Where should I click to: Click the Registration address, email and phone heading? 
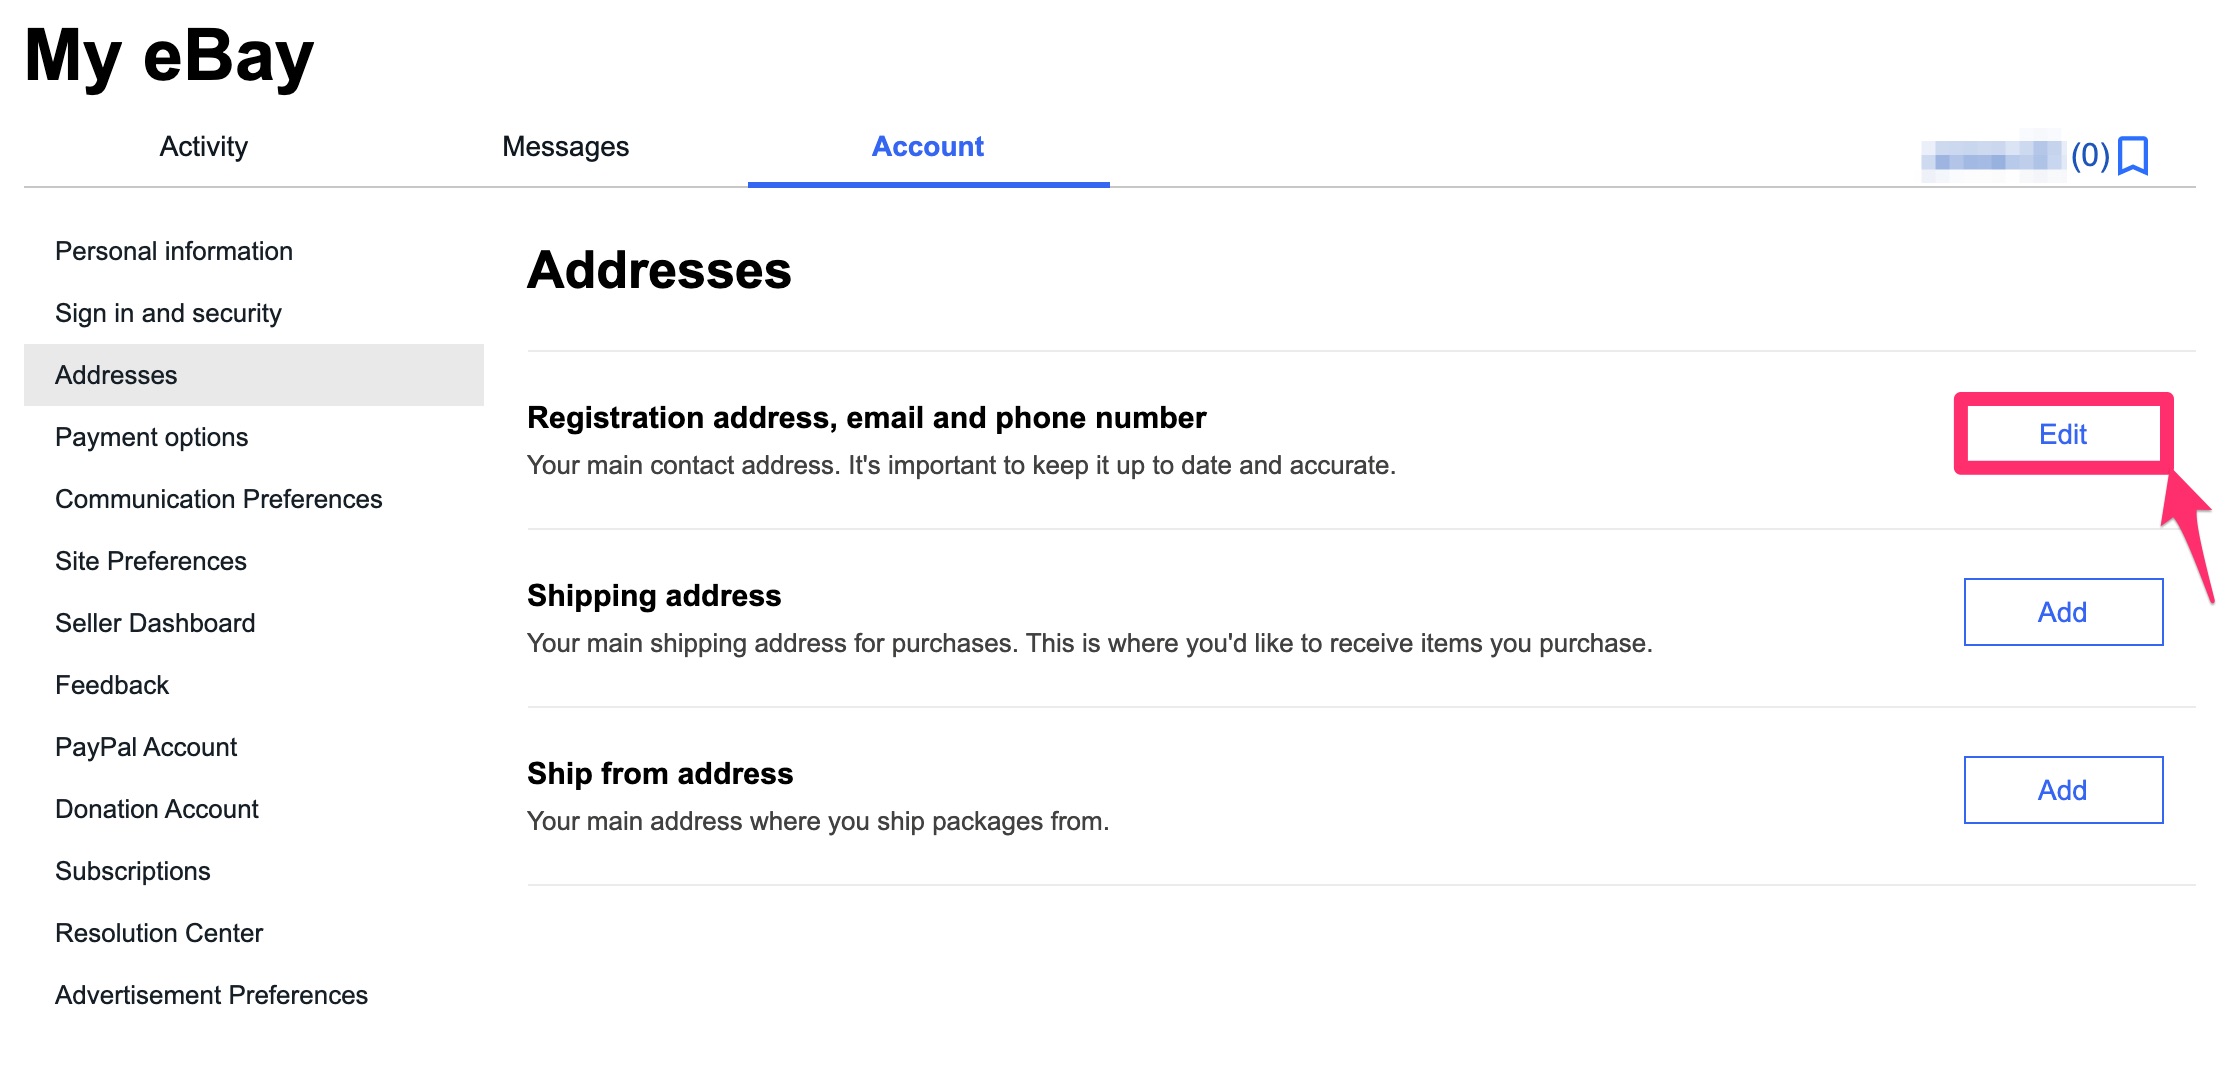867,417
